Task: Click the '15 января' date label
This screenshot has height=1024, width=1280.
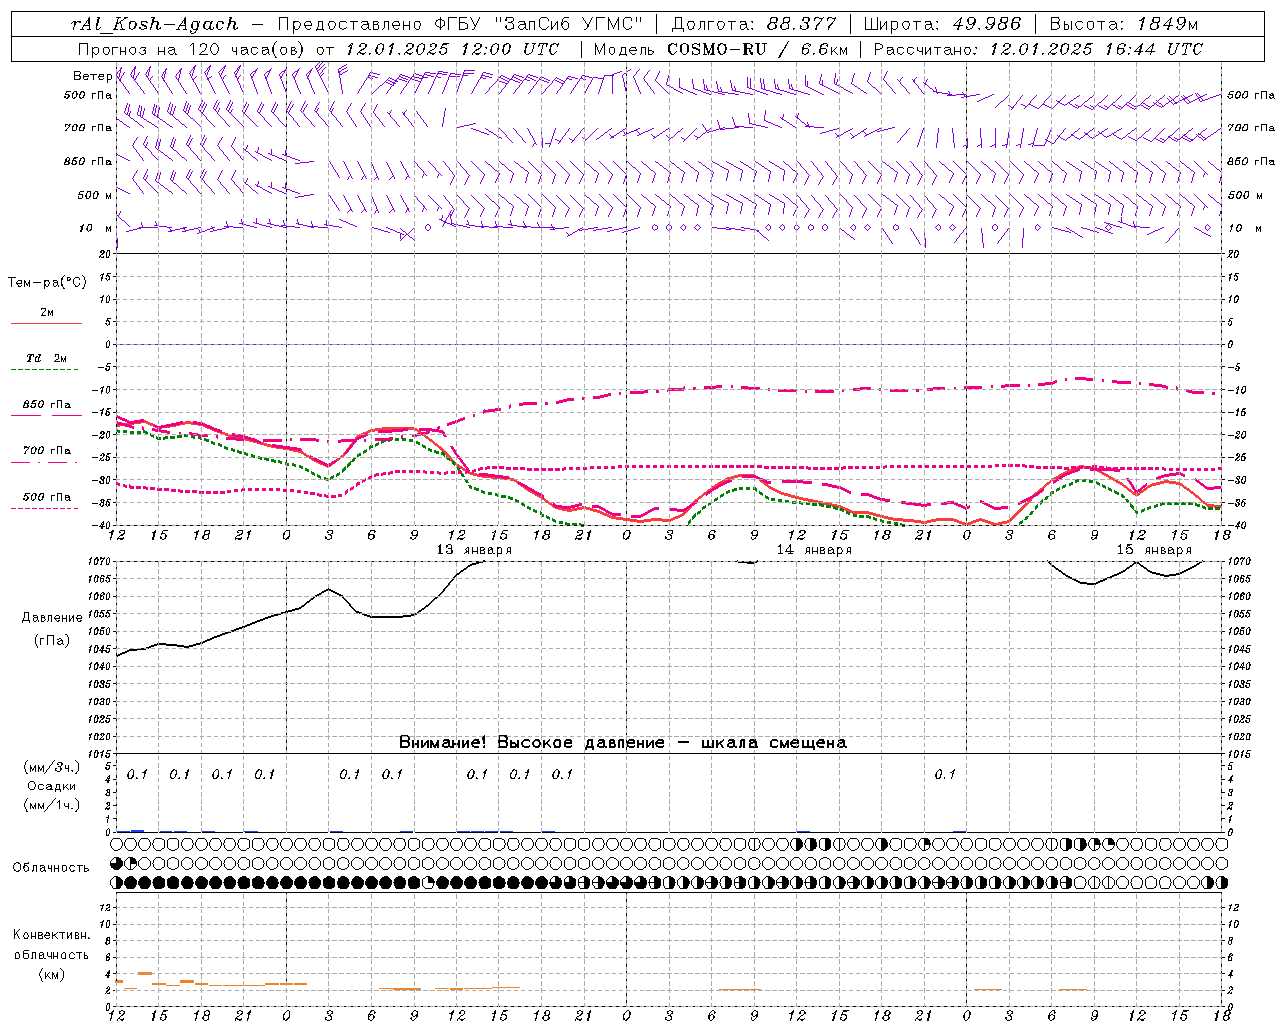Action: click(1154, 550)
